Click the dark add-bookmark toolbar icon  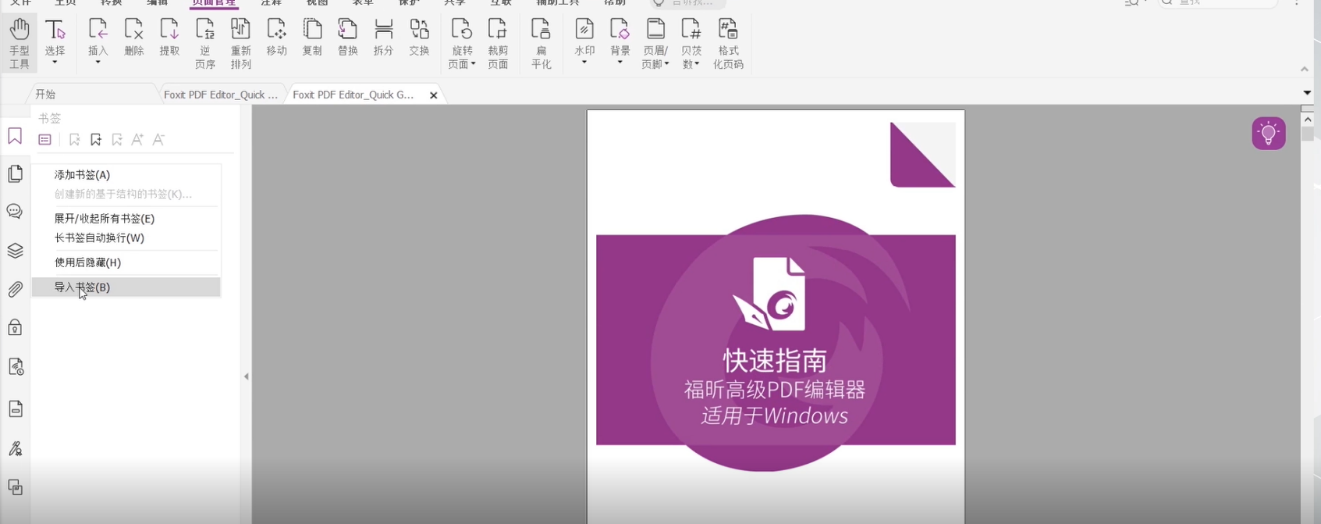96,140
